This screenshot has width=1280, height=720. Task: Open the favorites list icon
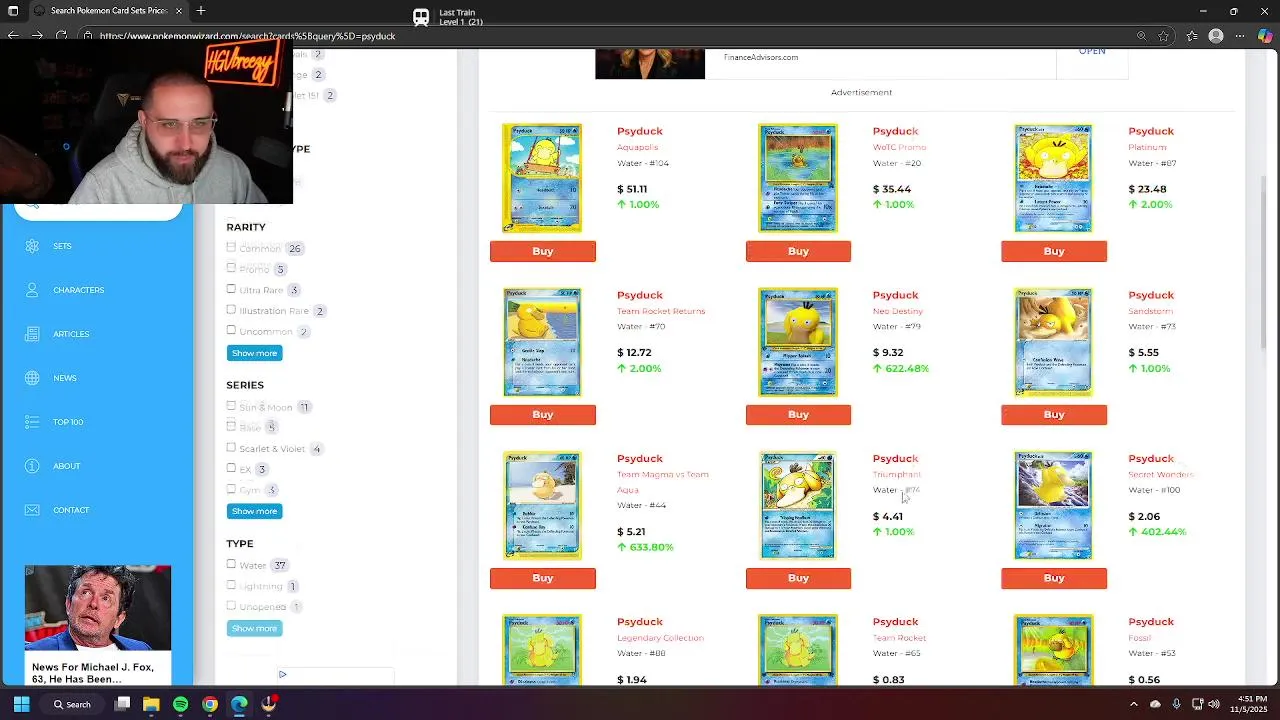1192,36
